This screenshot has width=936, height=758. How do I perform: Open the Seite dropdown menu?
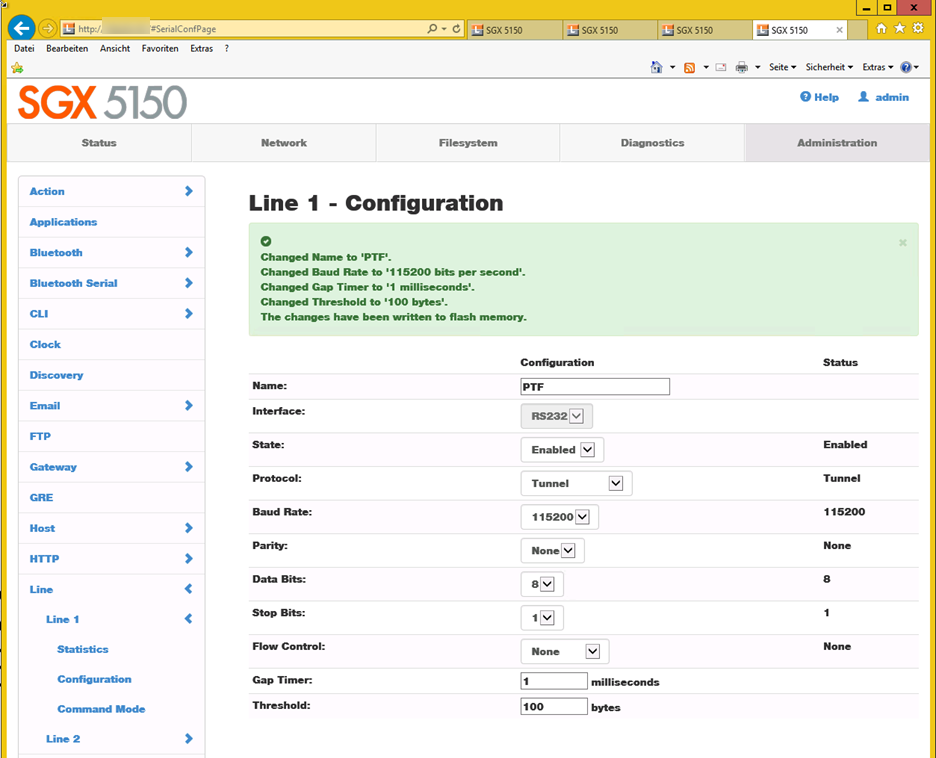click(783, 67)
